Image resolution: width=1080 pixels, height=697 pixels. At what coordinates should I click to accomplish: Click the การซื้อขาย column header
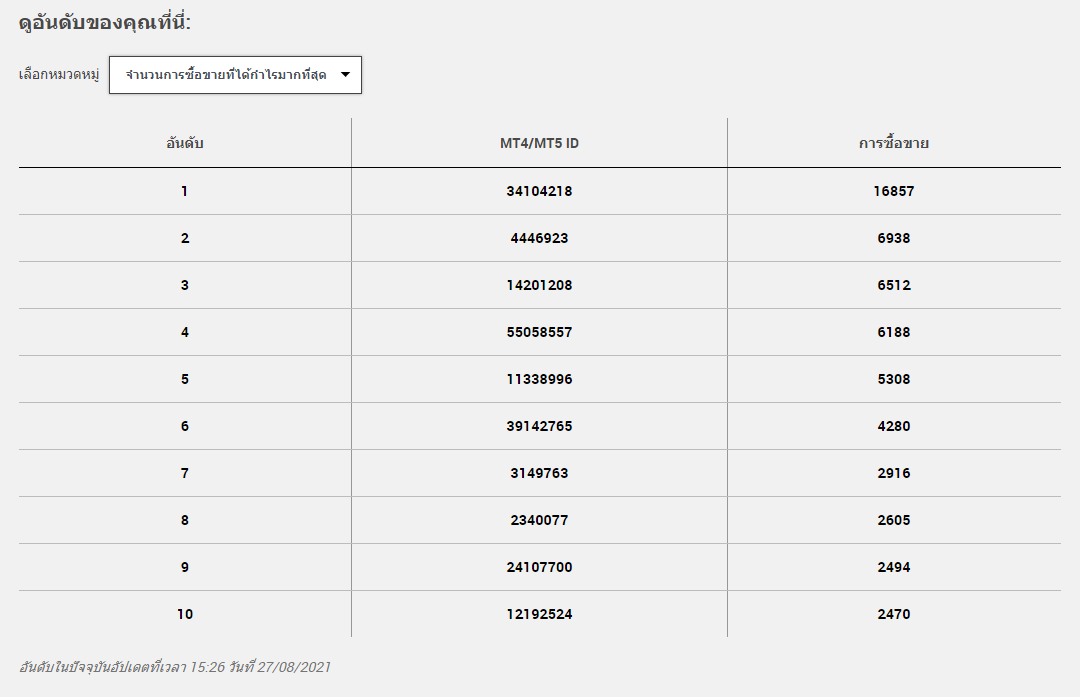(x=893, y=143)
